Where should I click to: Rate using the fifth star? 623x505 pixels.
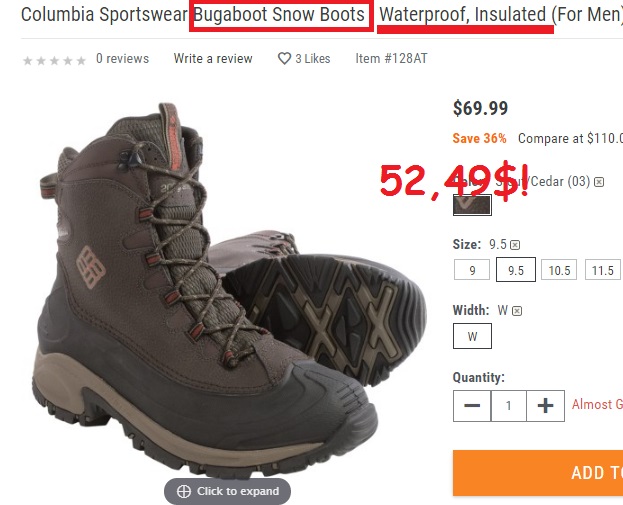click(x=81, y=61)
